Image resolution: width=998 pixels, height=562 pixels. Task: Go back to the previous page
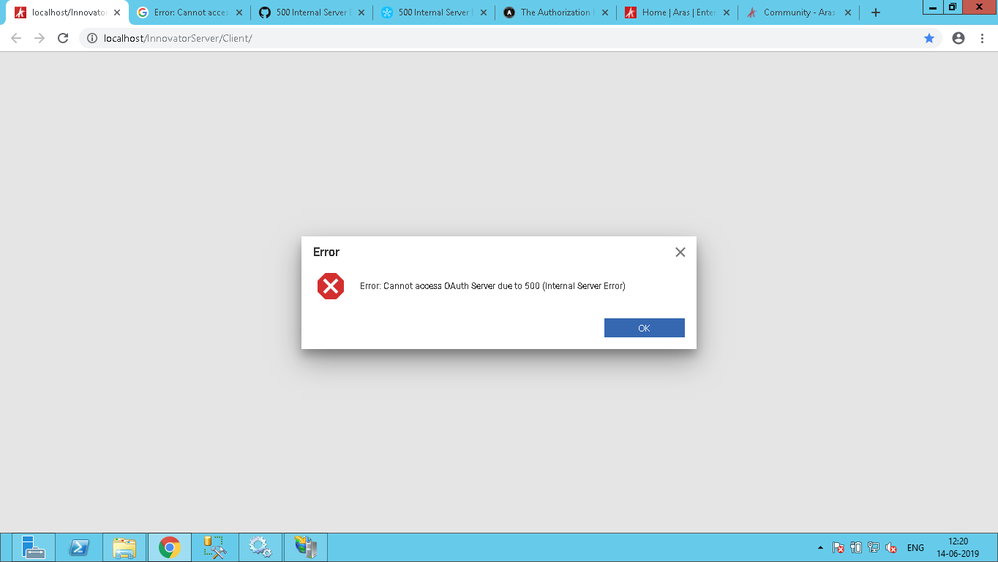(16, 38)
